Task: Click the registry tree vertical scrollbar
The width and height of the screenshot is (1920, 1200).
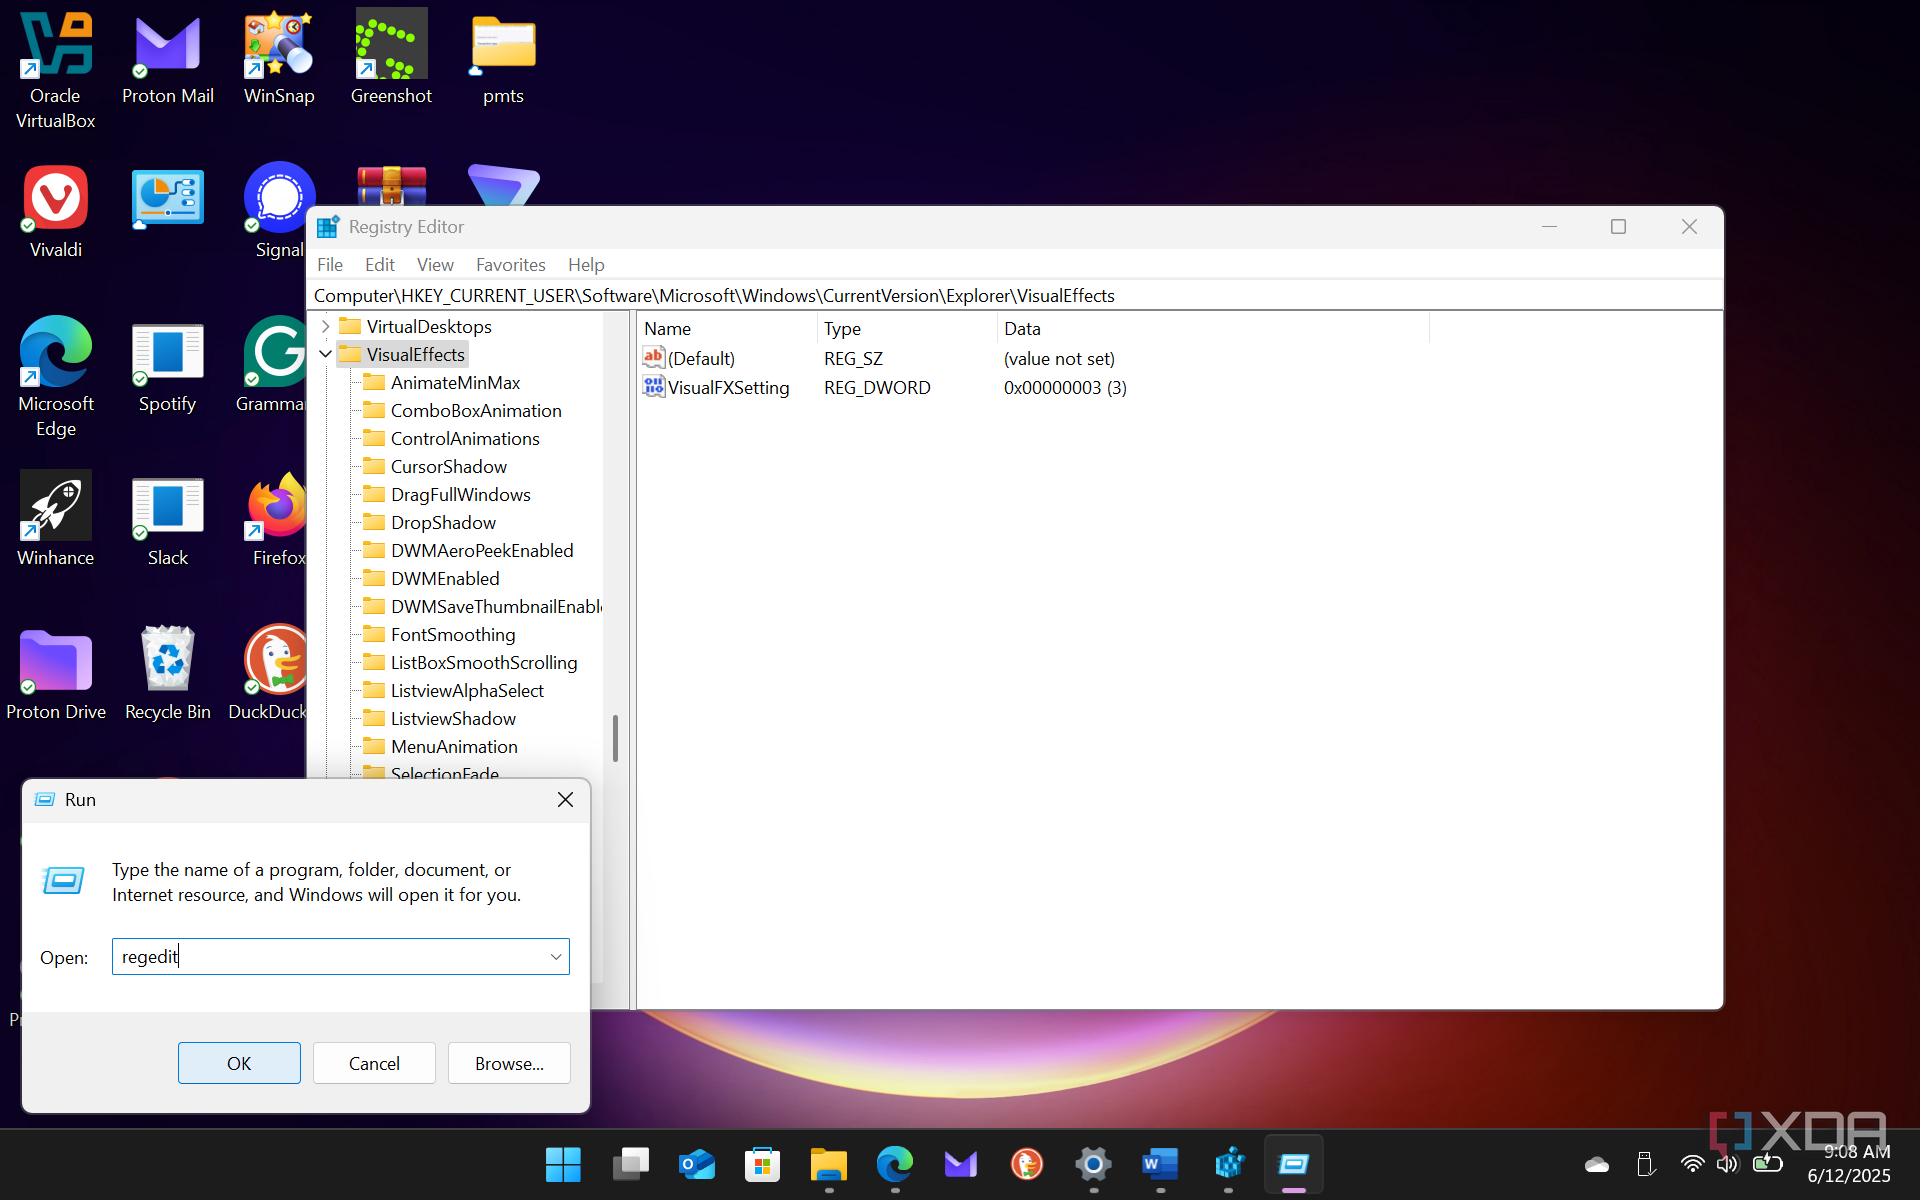Action: (x=615, y=738)
